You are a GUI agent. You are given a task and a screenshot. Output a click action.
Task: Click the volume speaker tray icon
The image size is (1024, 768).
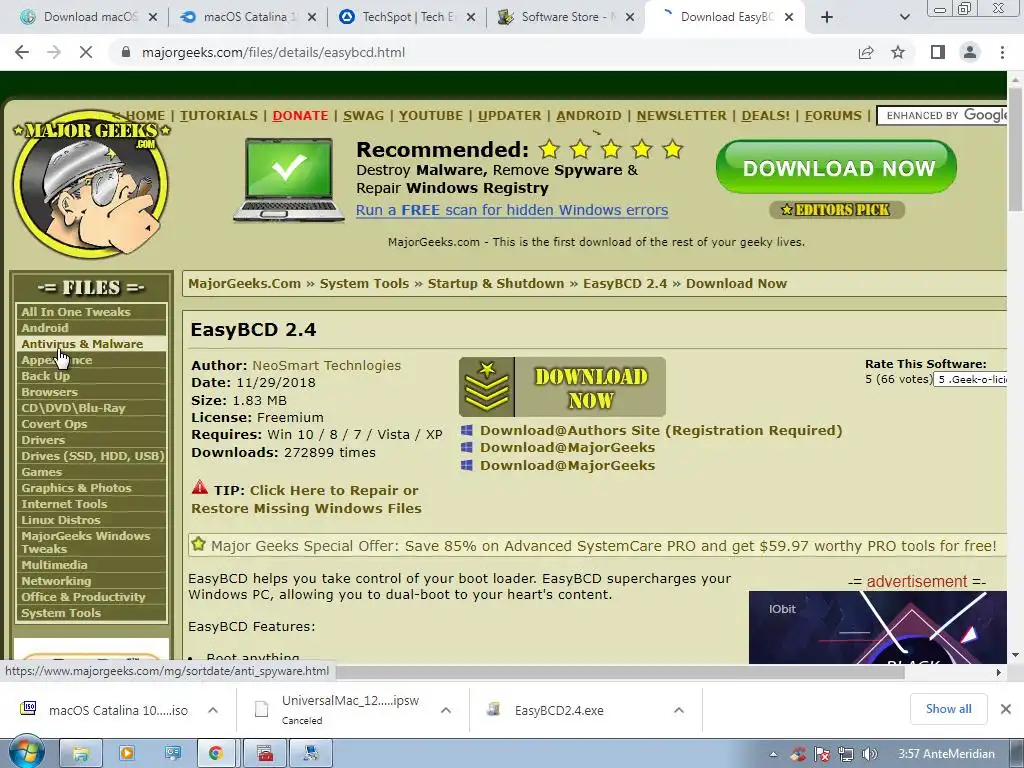869,754
